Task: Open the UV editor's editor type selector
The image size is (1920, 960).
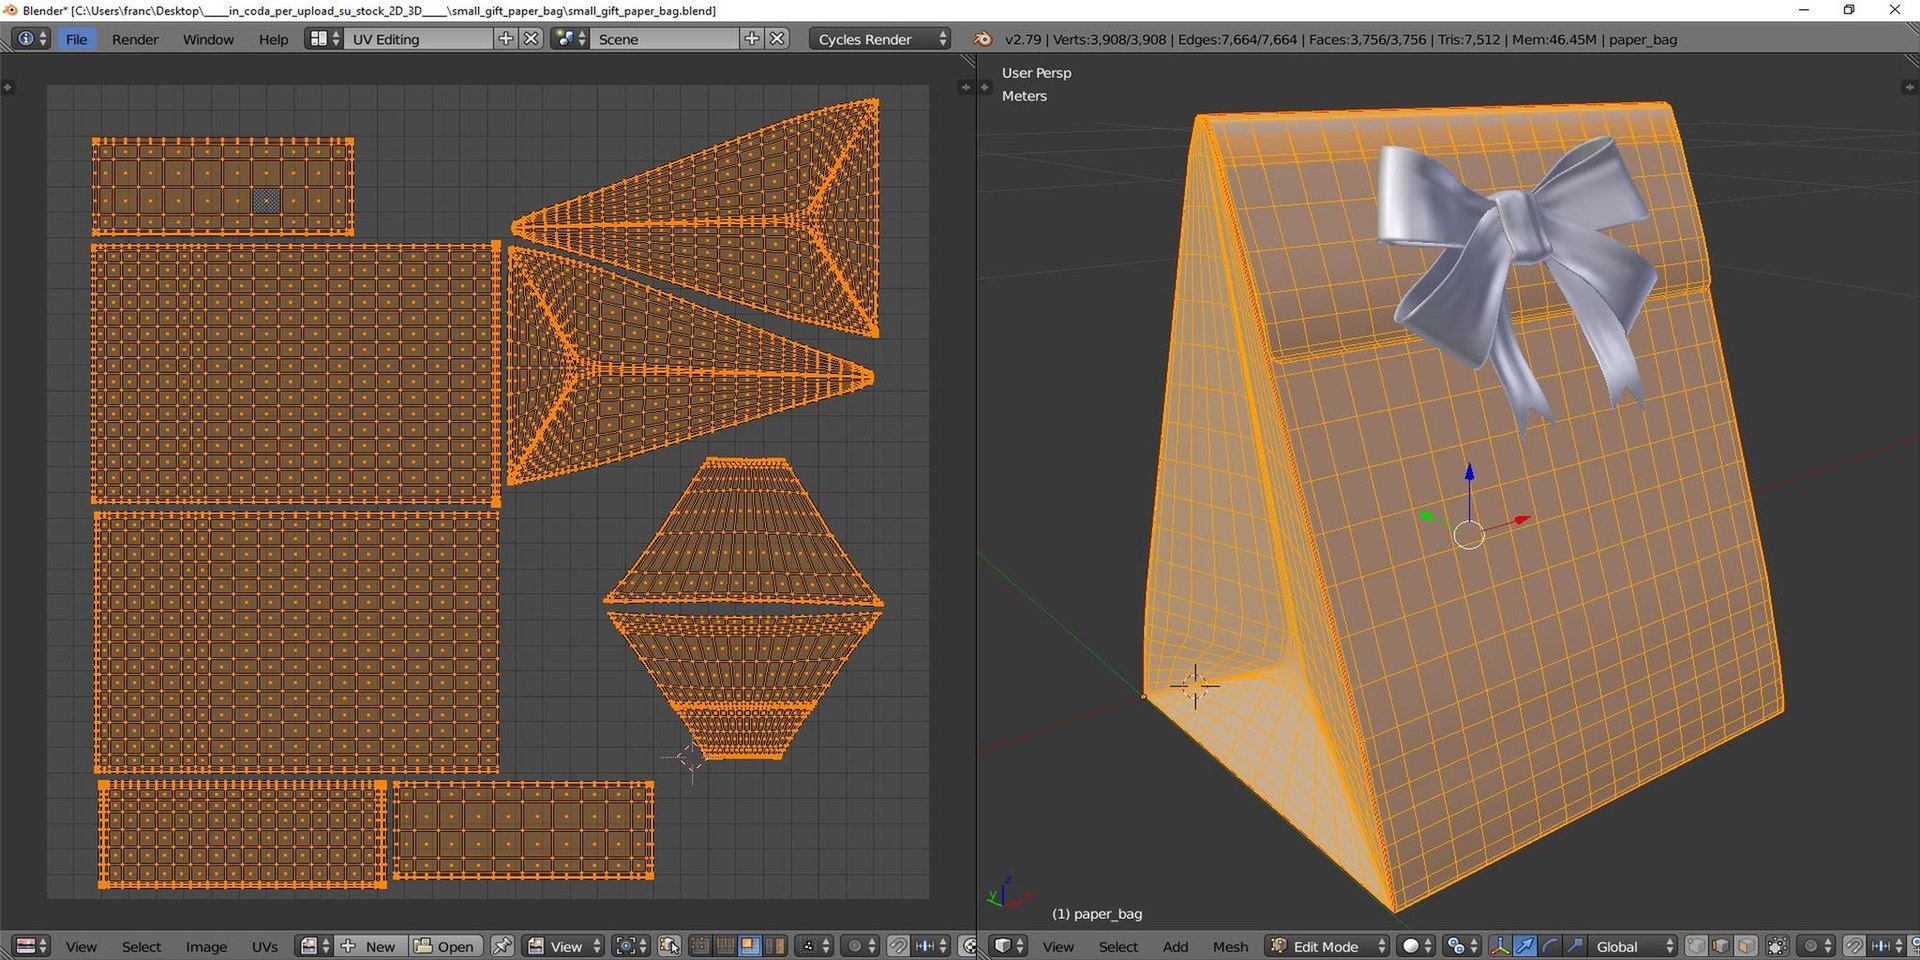Action: [31, 946]
